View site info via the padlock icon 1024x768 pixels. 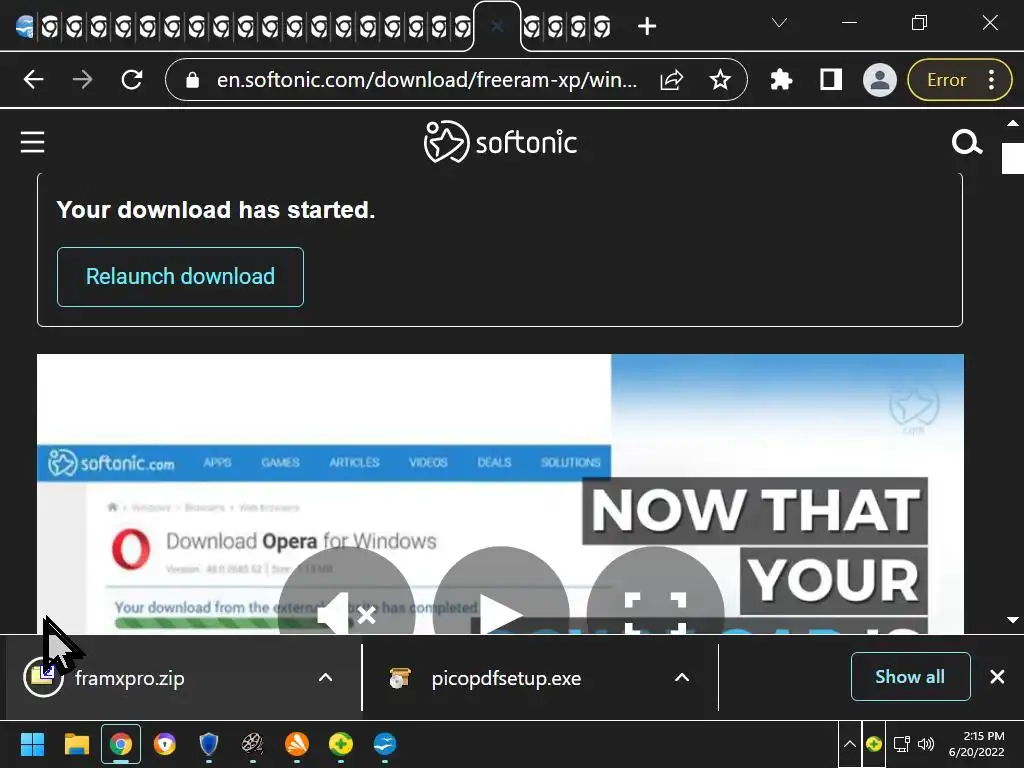click(192, 80)
